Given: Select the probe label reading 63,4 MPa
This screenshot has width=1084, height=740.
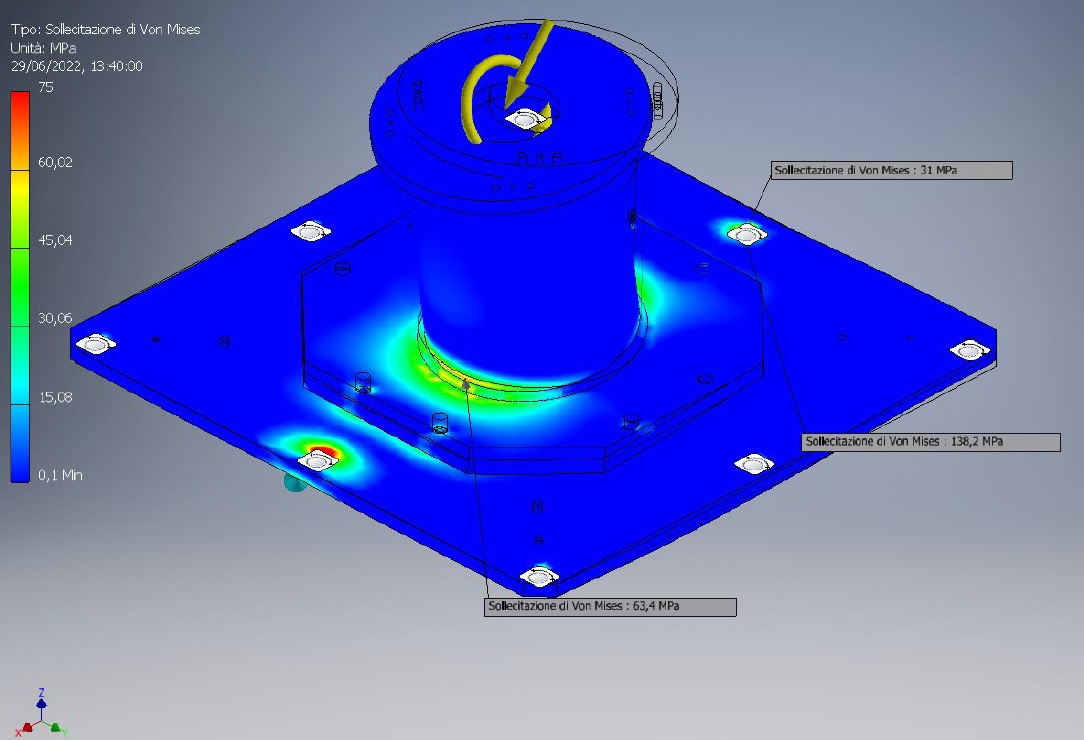Looking at the screenshot, I should pos(610,607).
